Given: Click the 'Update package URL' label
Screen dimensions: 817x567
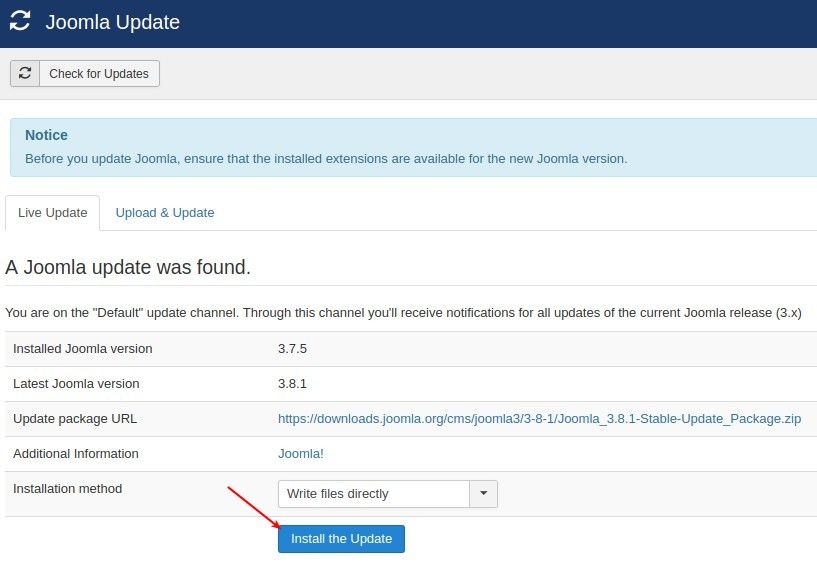Looking at the screenshot, I should tap(75, 418).
